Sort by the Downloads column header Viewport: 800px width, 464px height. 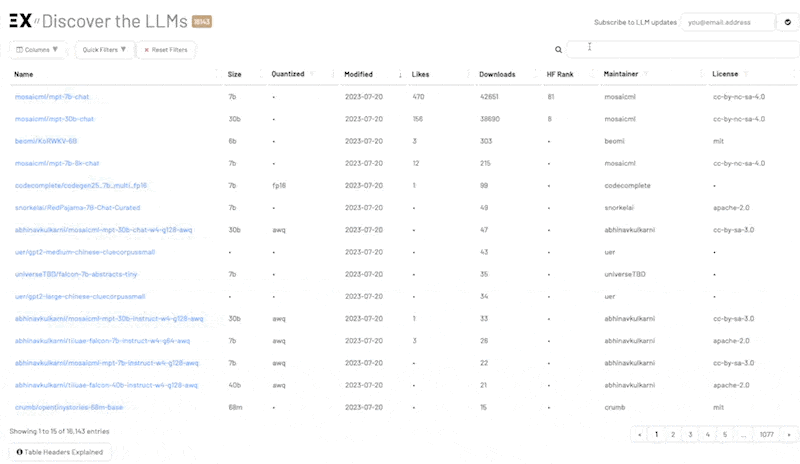pos(497,74)
